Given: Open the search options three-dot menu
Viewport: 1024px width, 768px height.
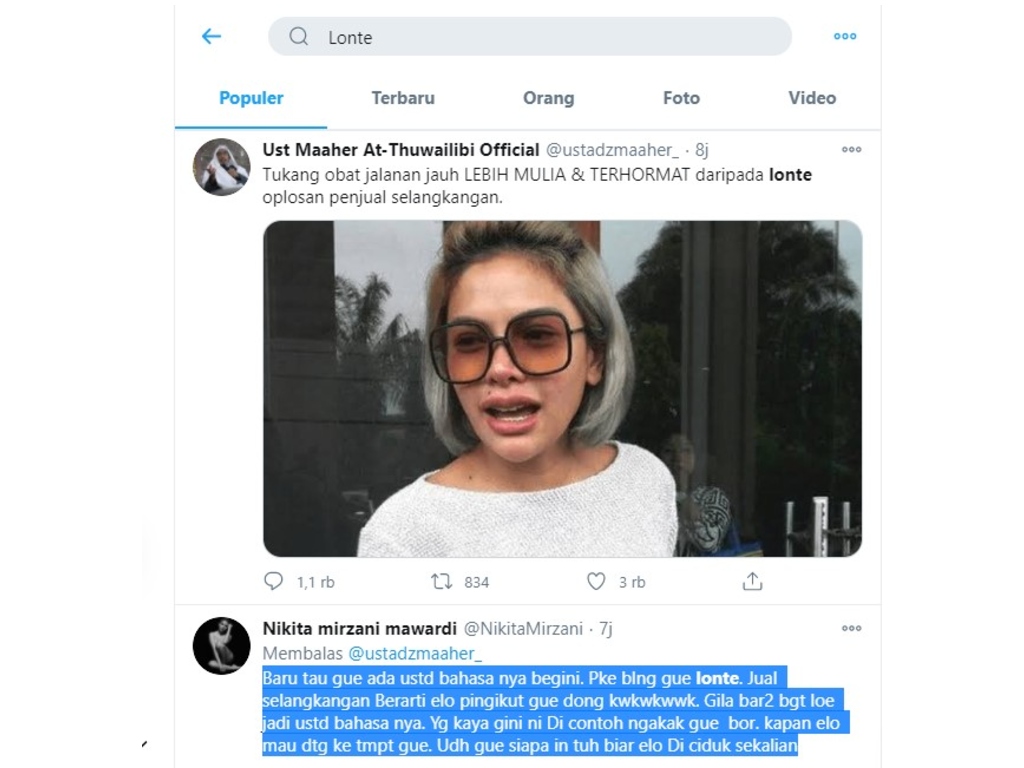Looking at the screenshot, I should 845,37.
